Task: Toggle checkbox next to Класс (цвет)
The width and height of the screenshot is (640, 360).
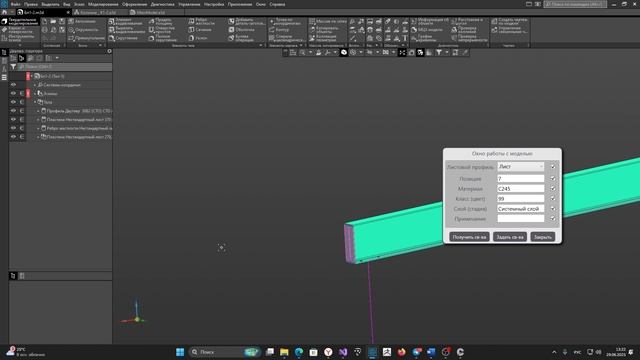Action: 553,198
